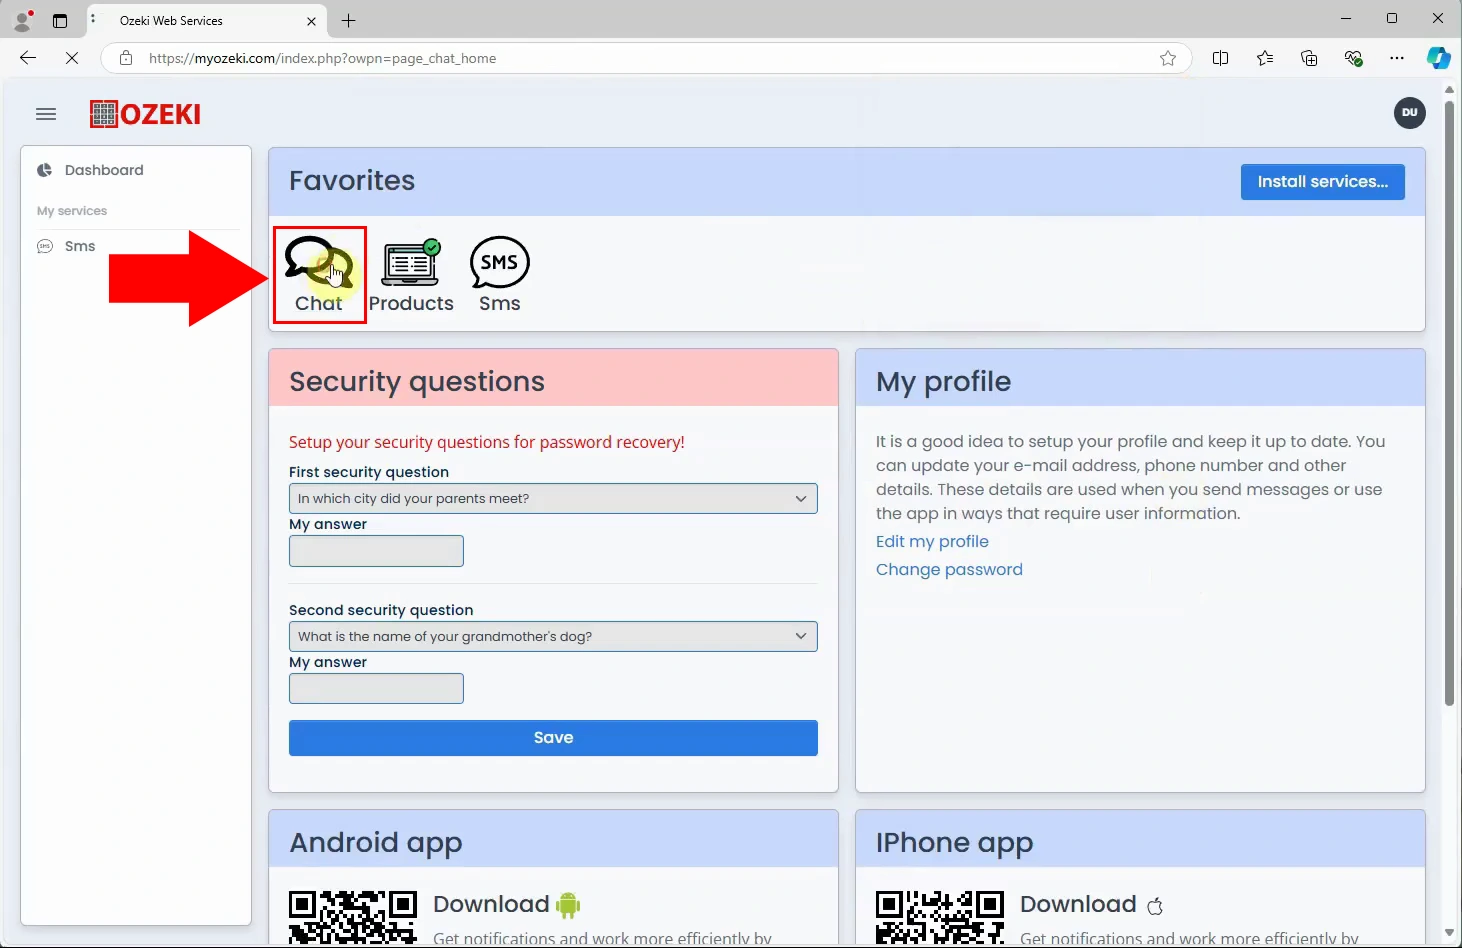Click the Android Download link
1462x948 pixels.
tap(491, 904)
